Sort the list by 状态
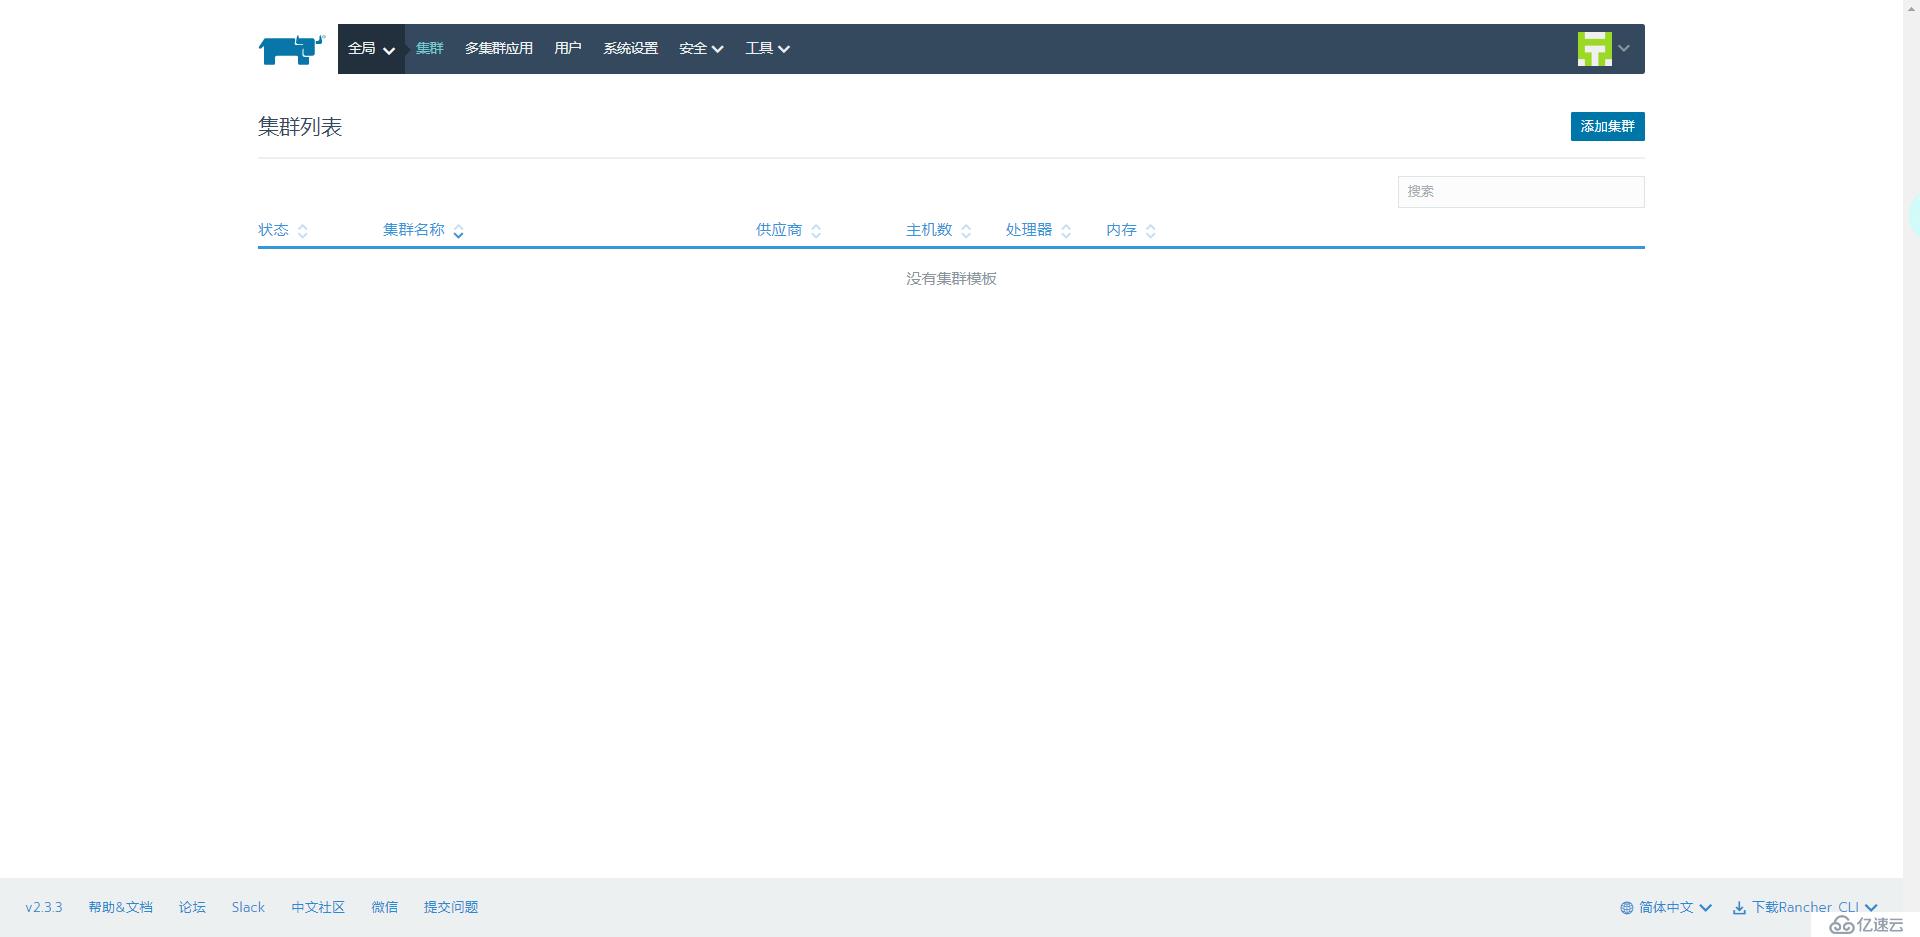Image resolution: width=1920 pixels, height=937 pixels. coord(283,230)
